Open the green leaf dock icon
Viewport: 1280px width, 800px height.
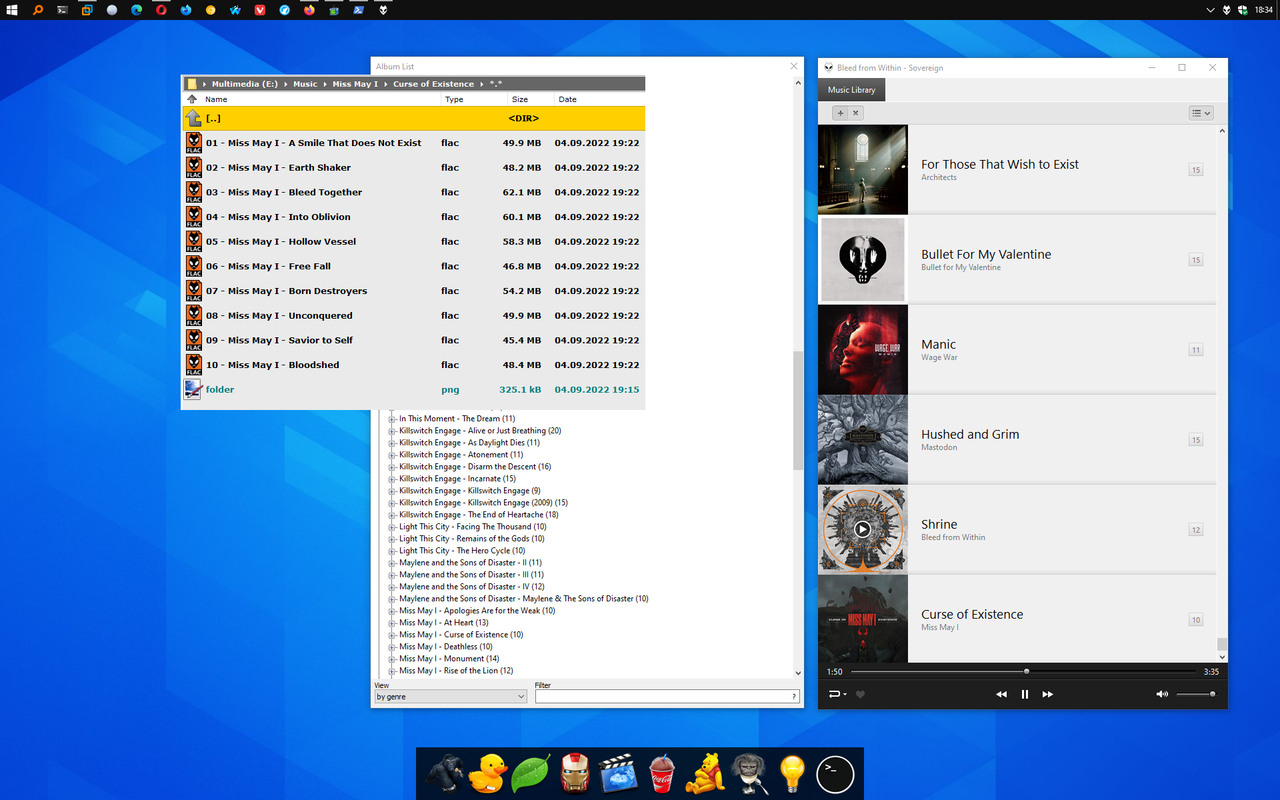coord(531,774)
